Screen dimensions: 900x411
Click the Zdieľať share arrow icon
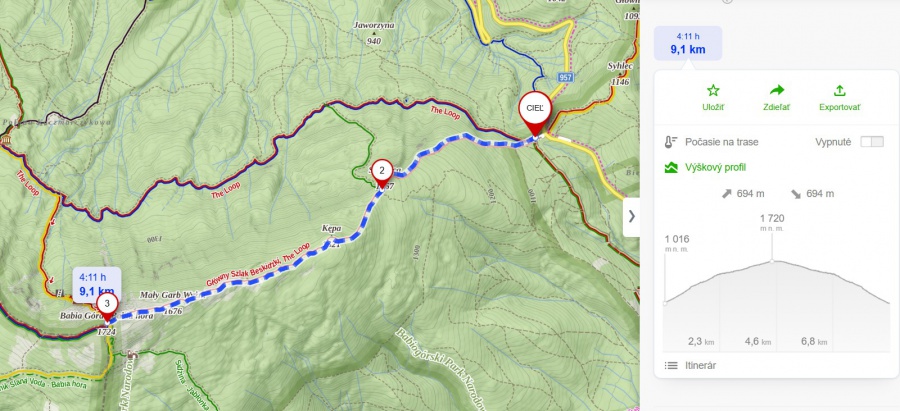pos(777,90)
